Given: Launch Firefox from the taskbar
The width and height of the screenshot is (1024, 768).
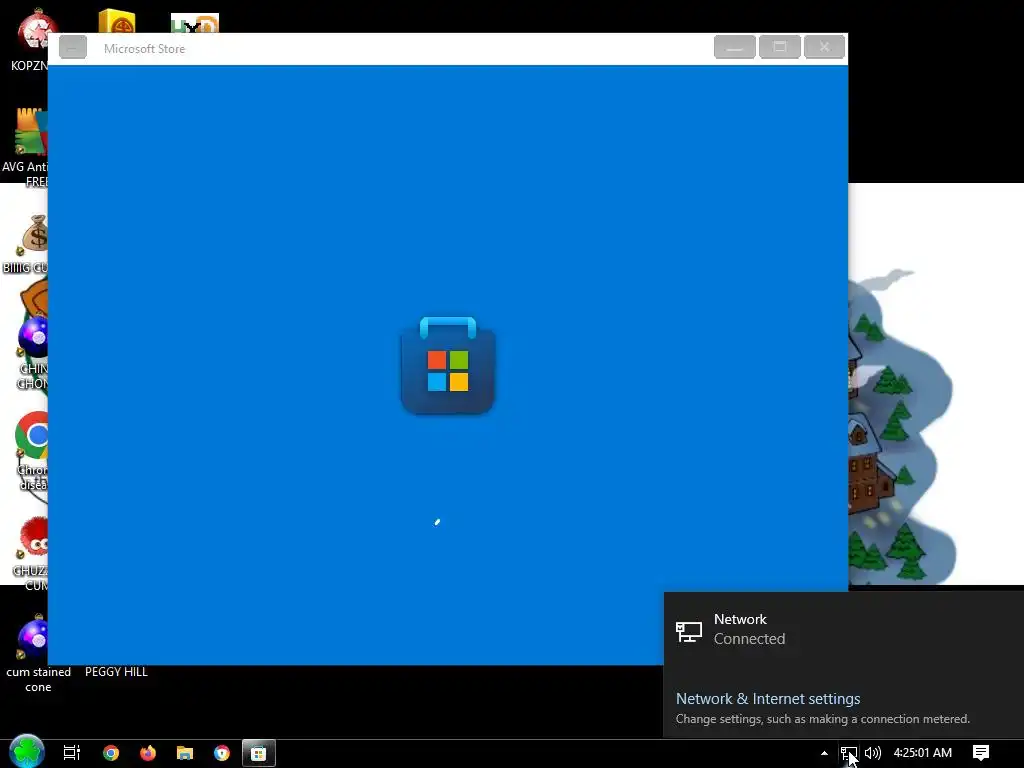Looking at the screenshot, I should pos(148,753).
